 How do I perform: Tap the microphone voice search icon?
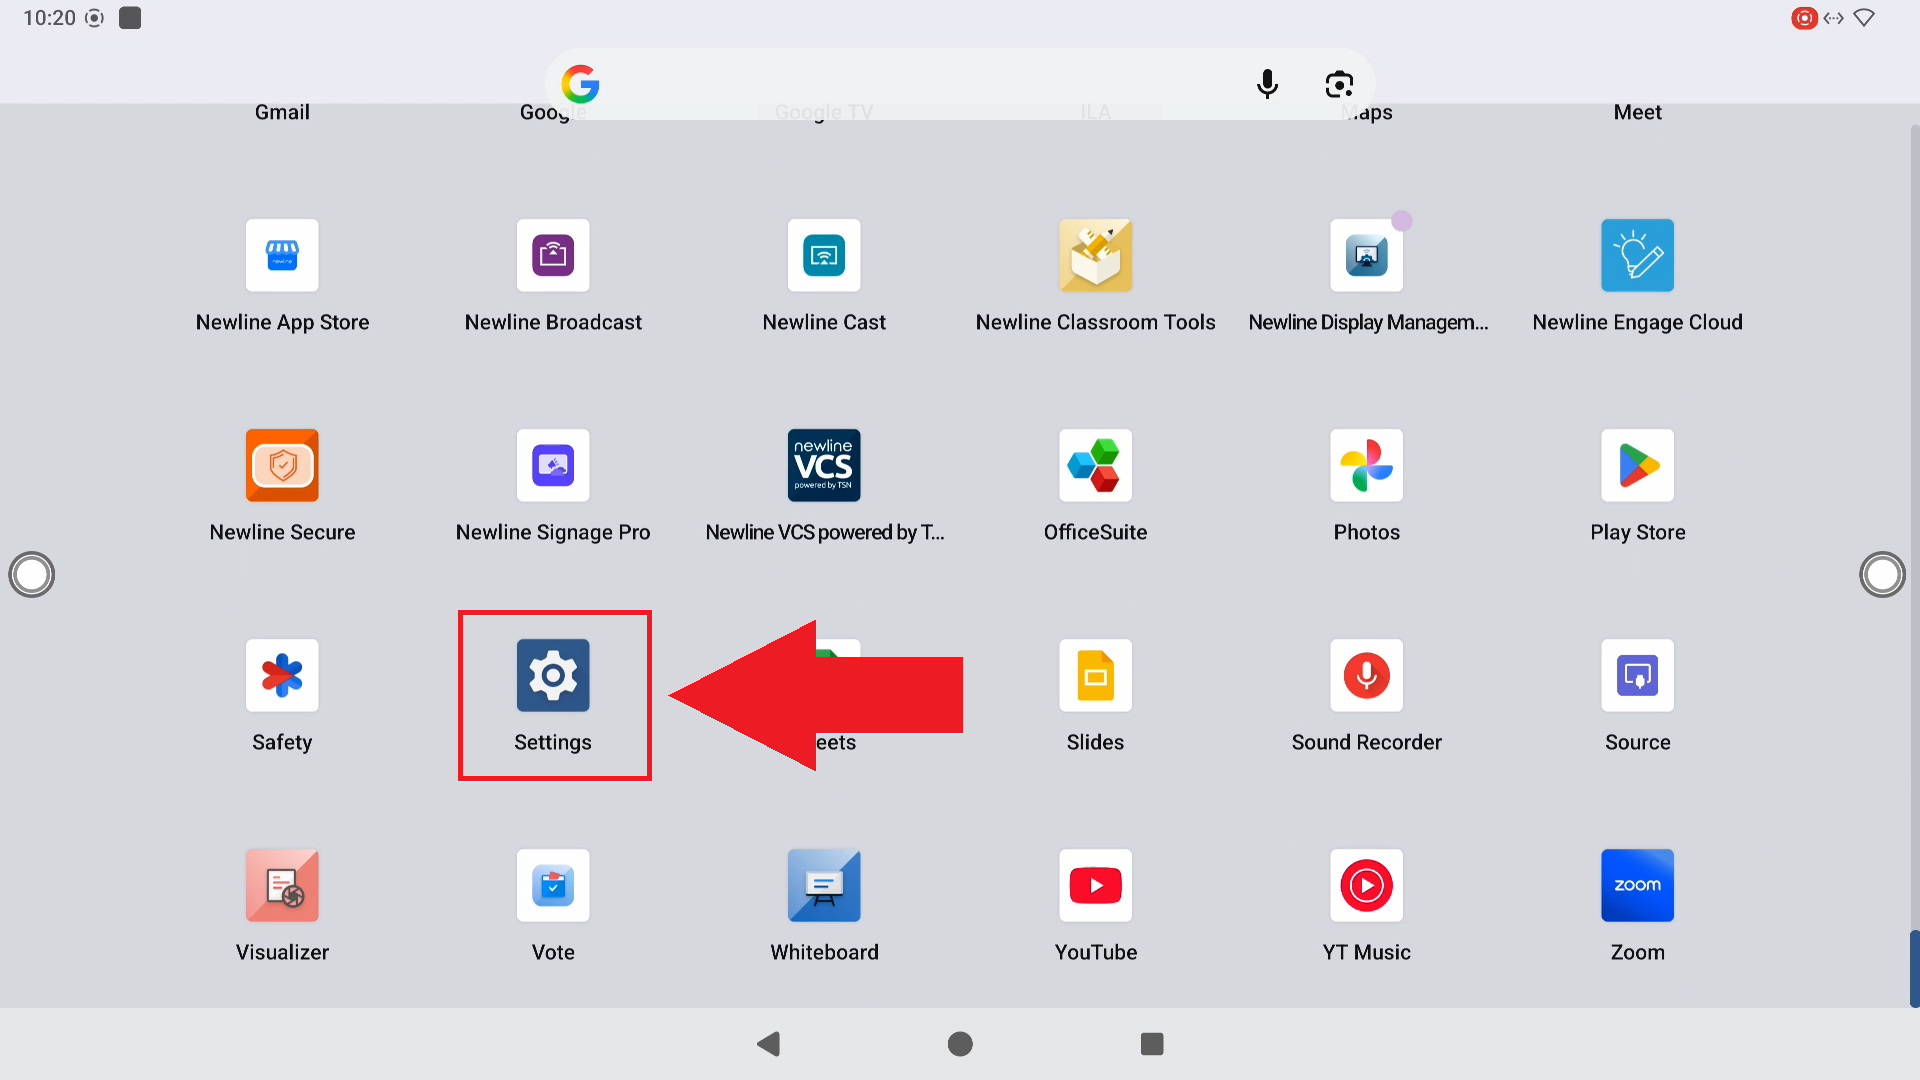[1267, 84]
